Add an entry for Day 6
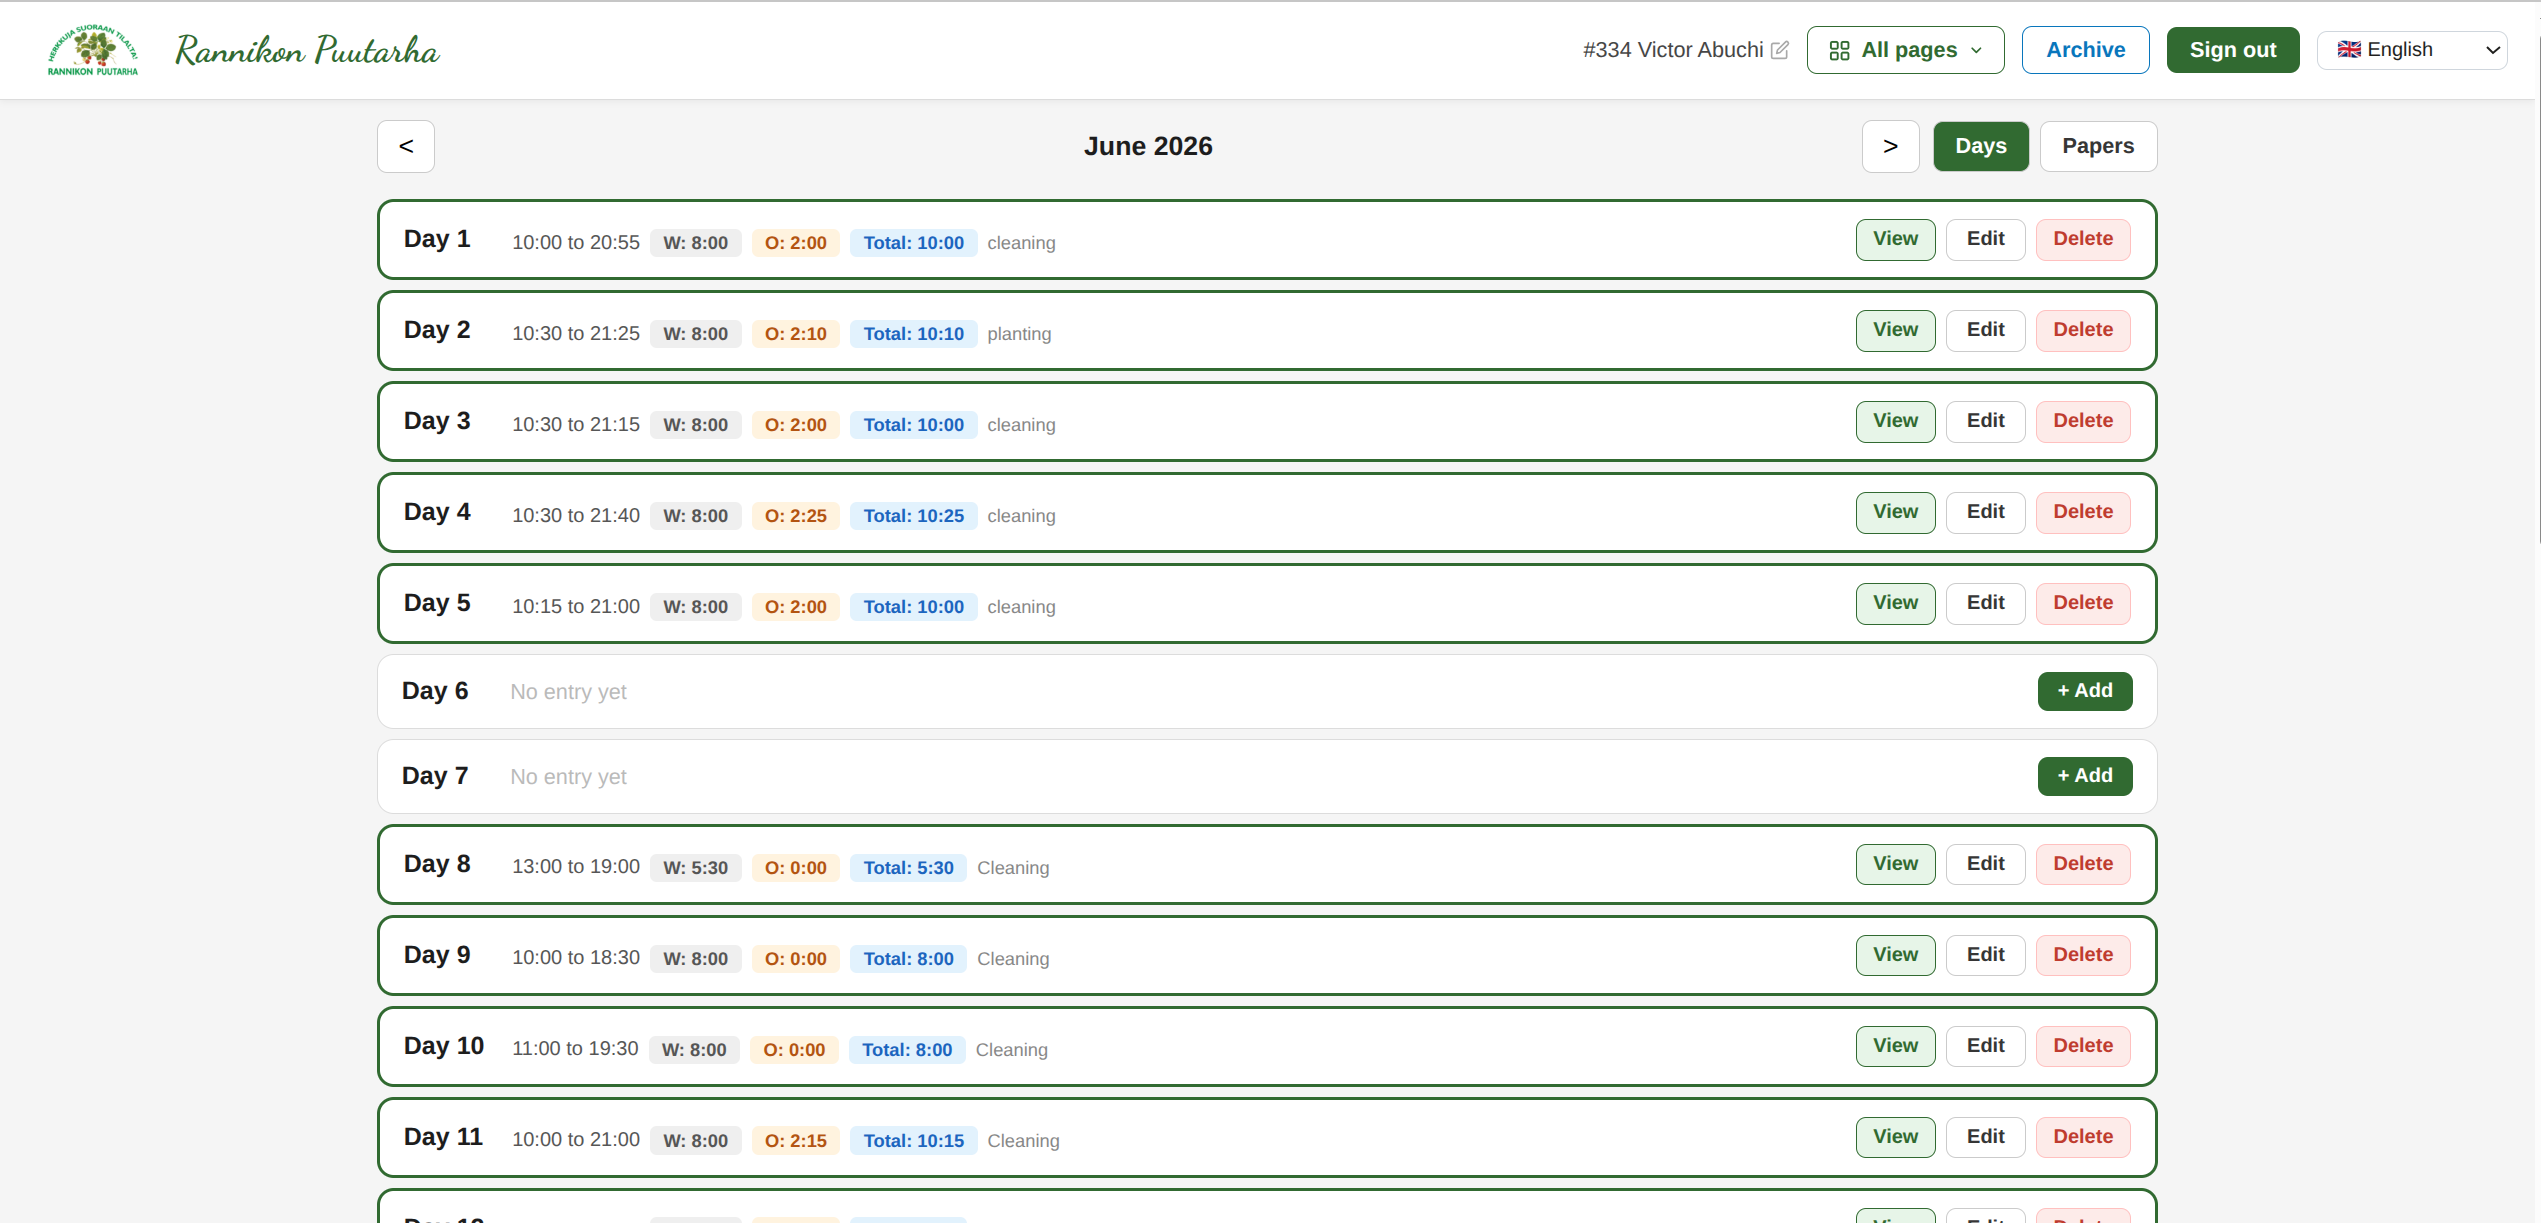 (2084, 691)
